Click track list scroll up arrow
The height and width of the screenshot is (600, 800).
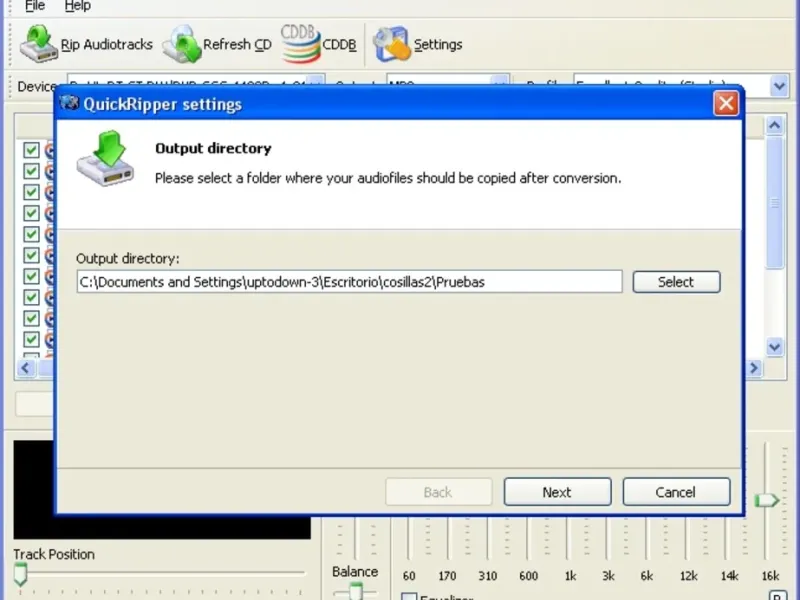tap(774, 126)
